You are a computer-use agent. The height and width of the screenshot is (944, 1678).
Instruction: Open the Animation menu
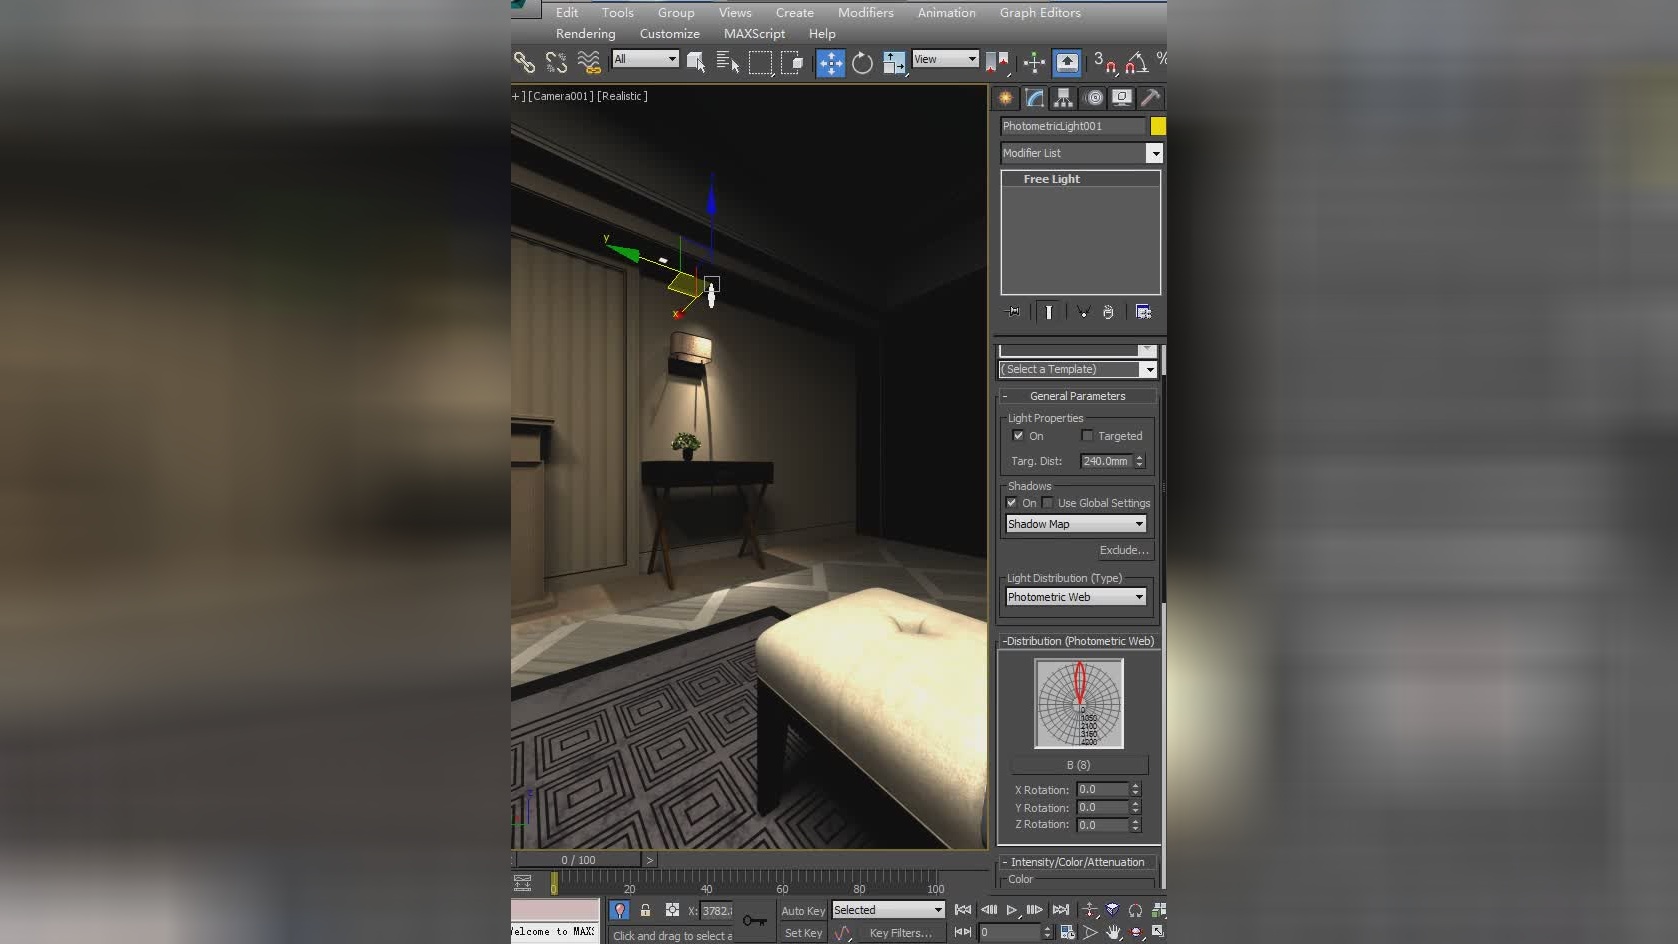[x=947, y=12]
